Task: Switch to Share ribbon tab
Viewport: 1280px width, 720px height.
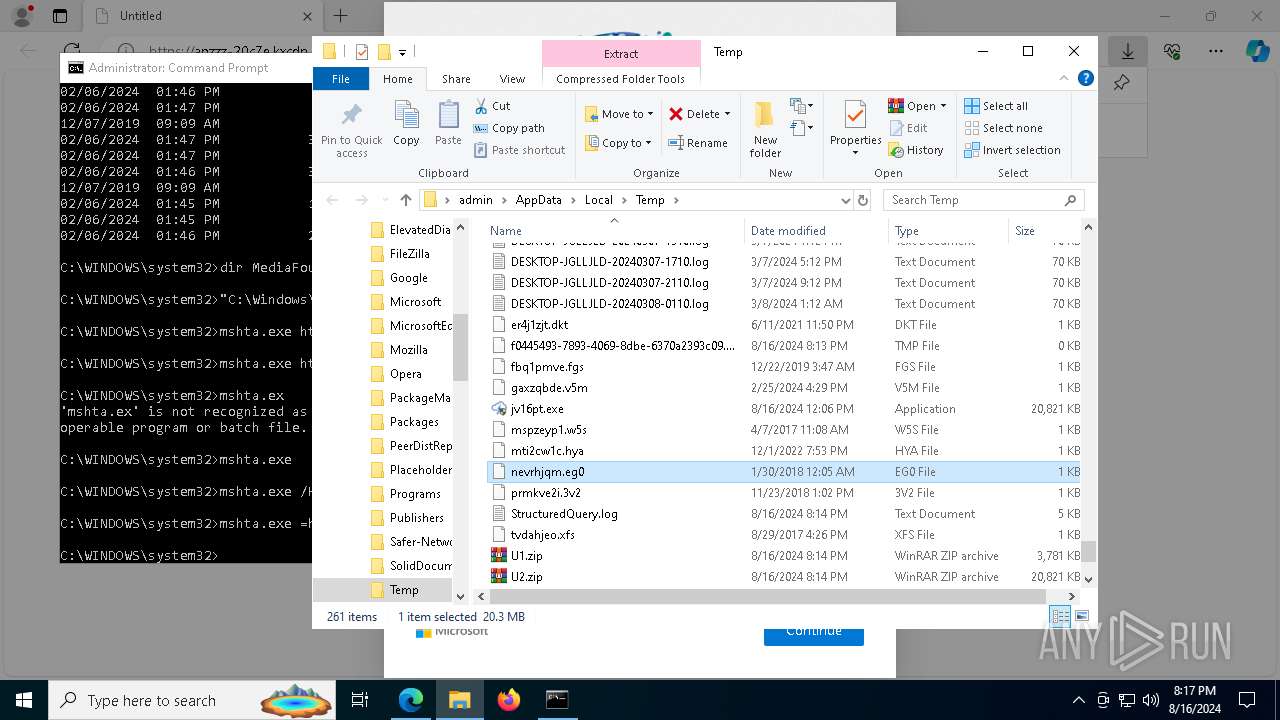Action: point(456,79)
